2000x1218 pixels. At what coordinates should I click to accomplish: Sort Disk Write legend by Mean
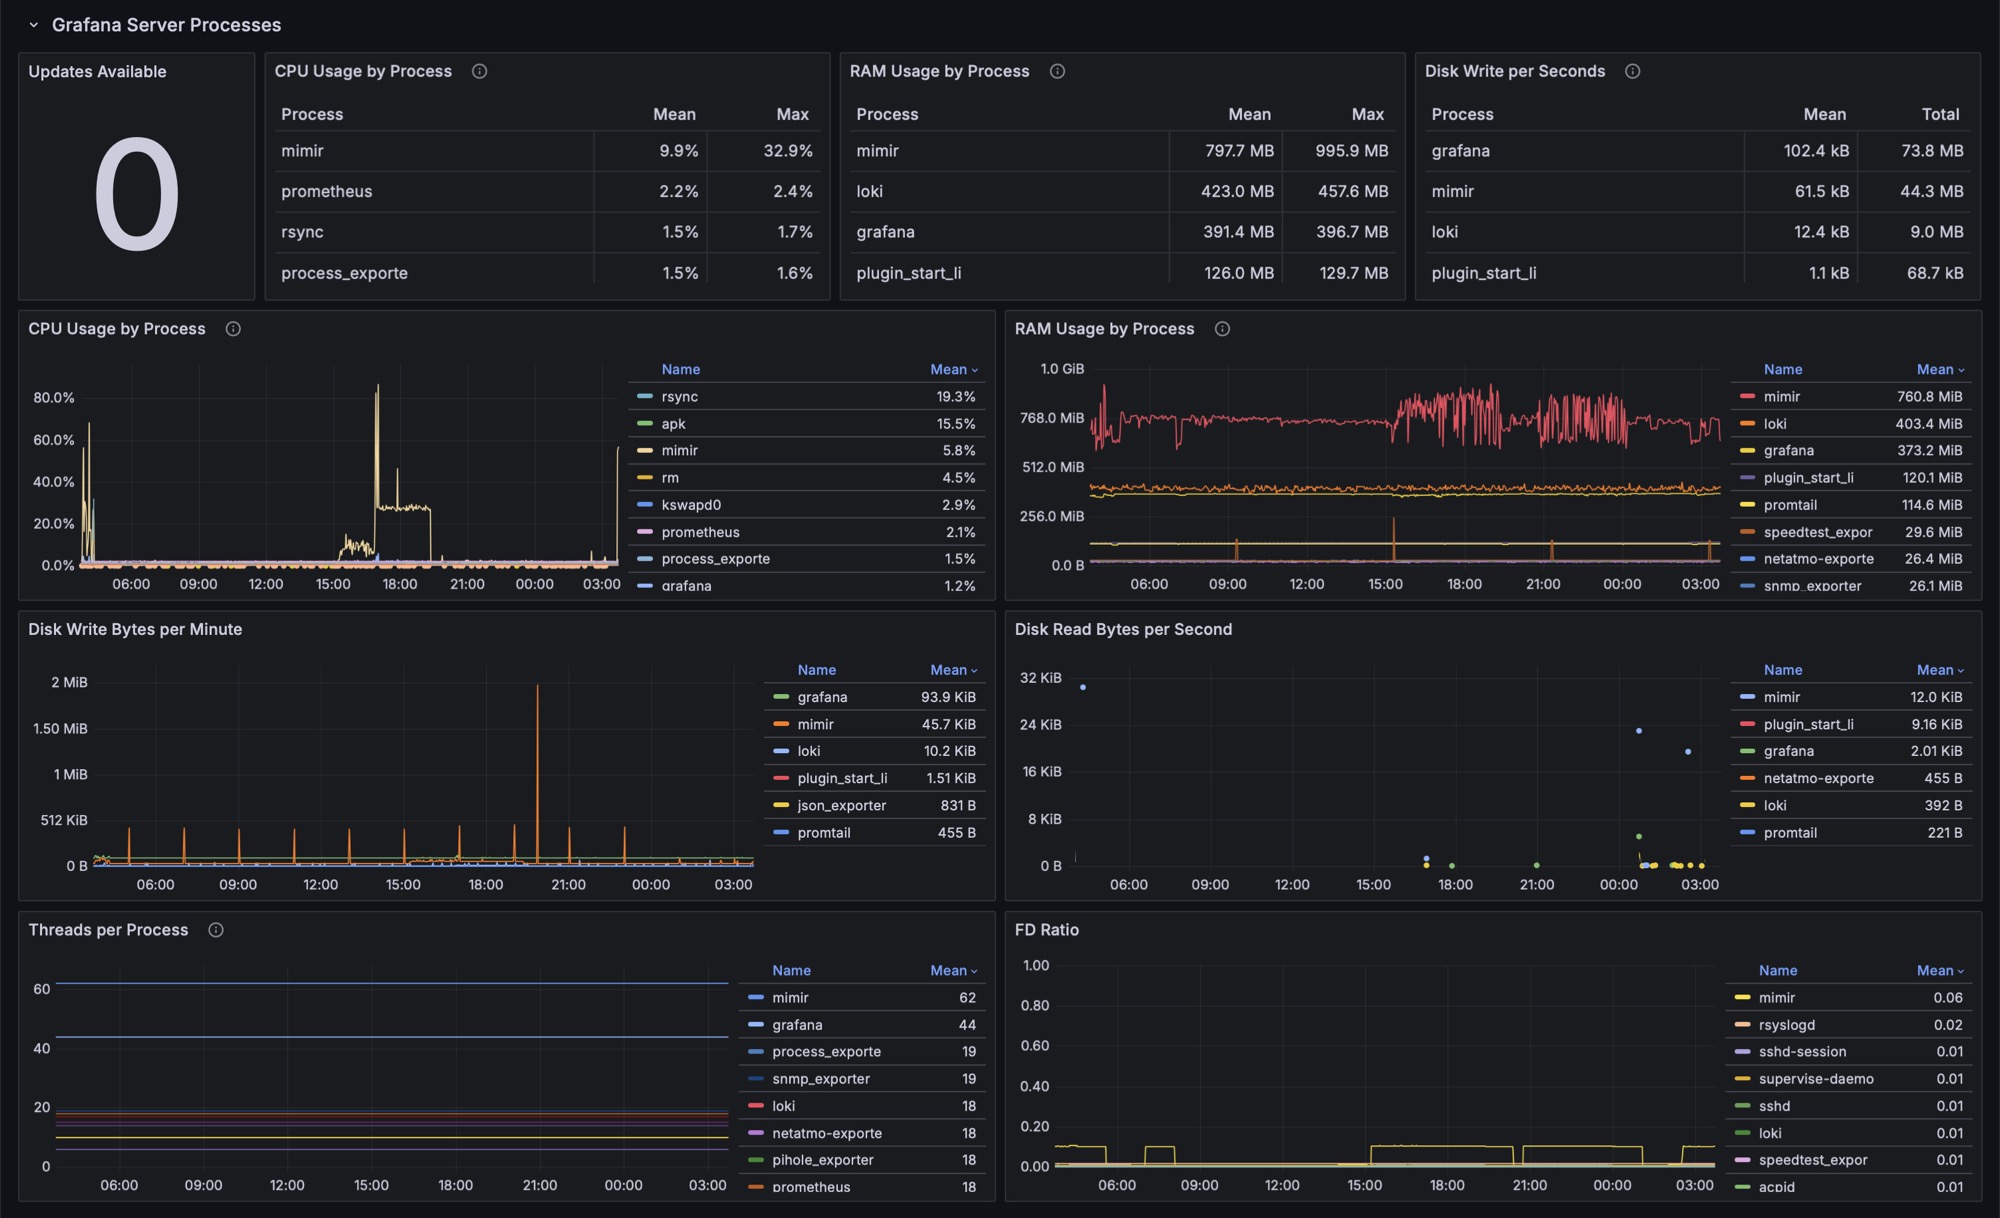953,670
